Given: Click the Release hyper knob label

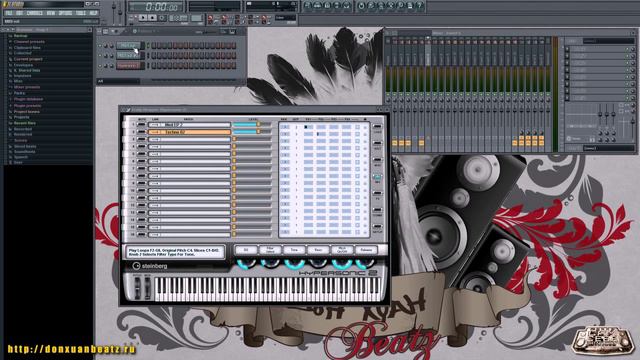Looking at the screenshot, I should click(366, 250).
